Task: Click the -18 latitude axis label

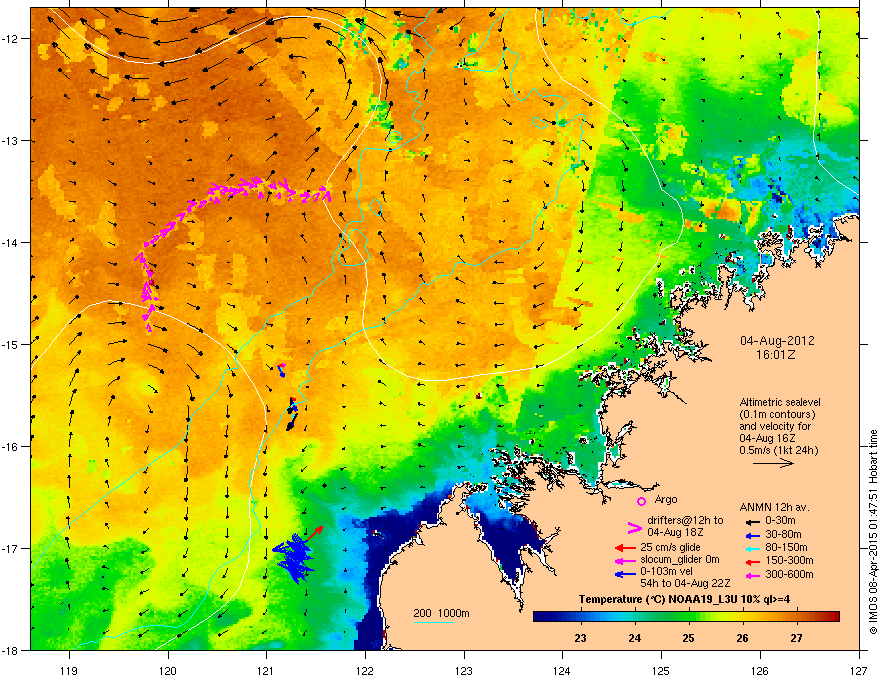Action: tap(11, 650)
